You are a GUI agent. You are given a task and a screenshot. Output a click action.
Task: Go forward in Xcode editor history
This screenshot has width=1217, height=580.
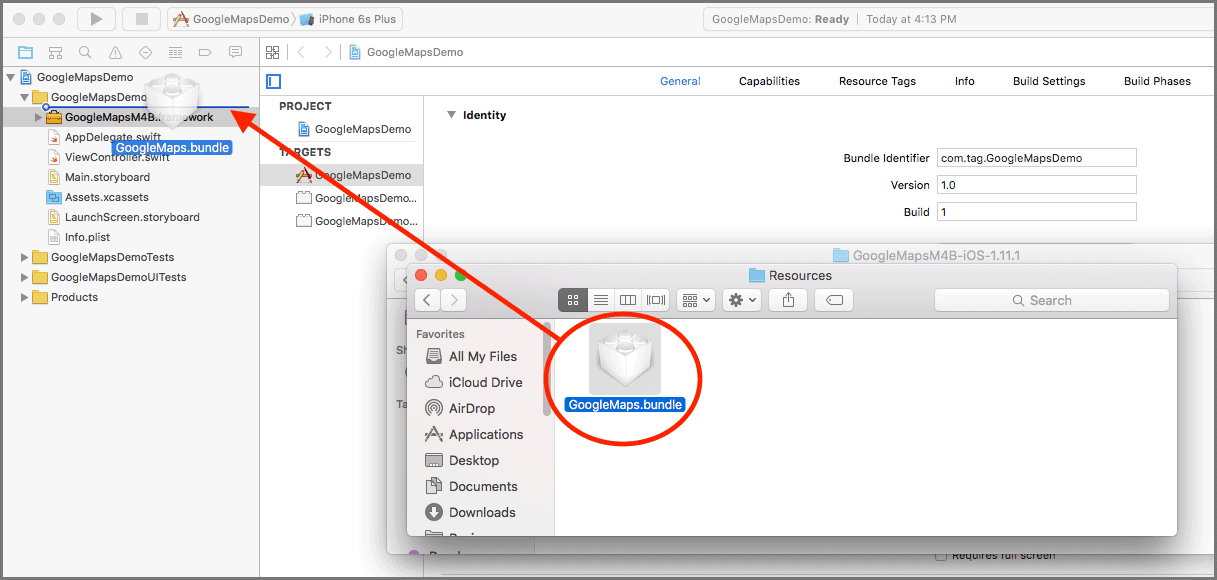[x=328, y=52]
